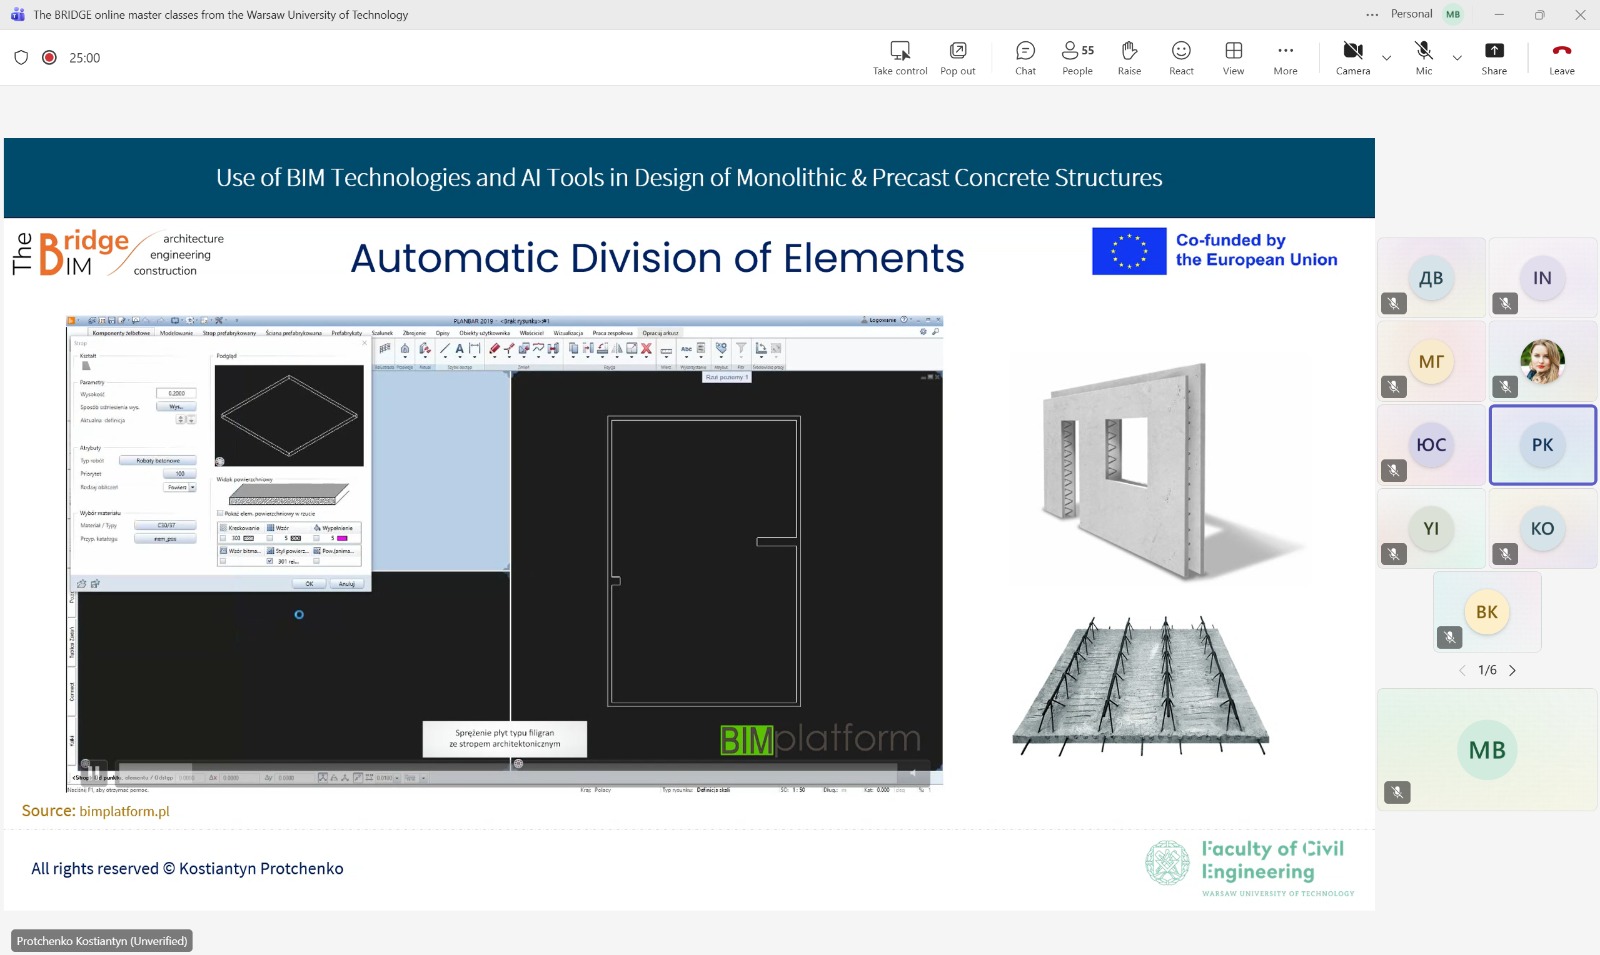1600x955 pixels.
Task: Open Teams settings and more ellipsis
Action: (1372, 14)
